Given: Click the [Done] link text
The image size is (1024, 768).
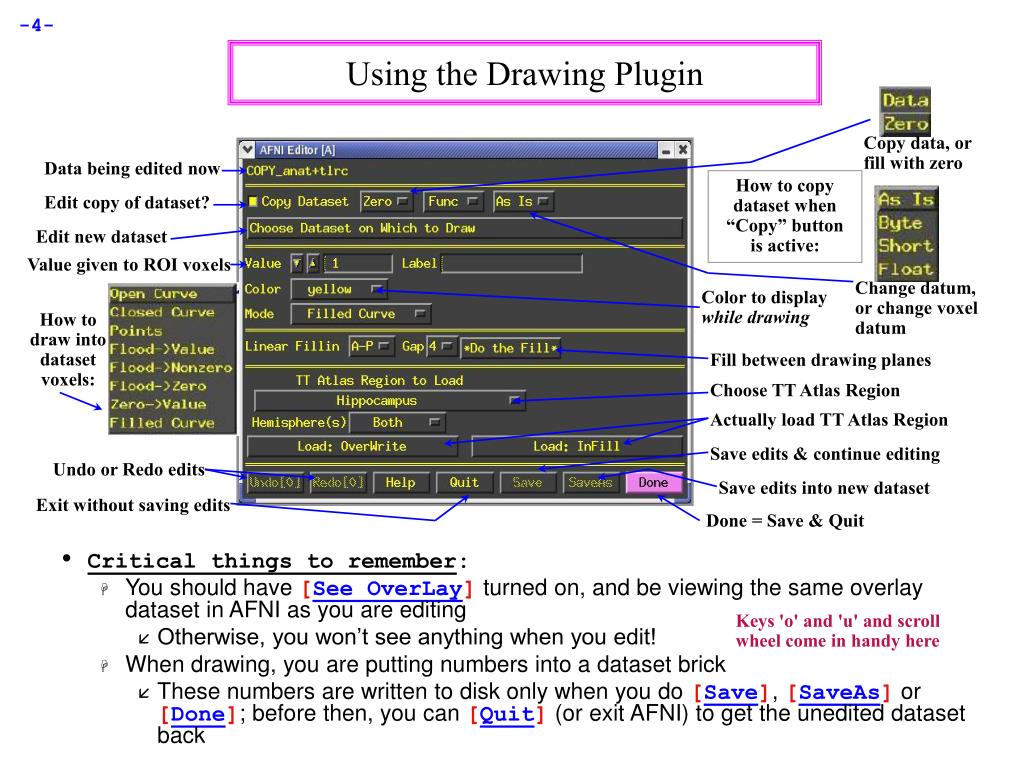Looking at the screenshot, I should pos(197,714).
